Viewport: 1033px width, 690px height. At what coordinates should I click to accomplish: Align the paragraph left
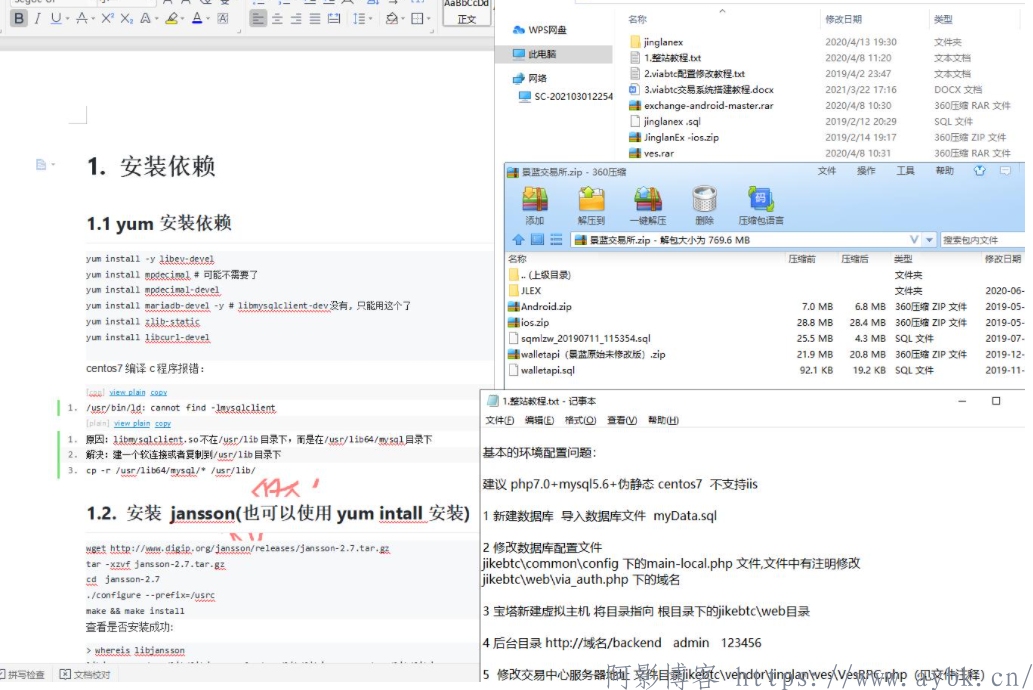coord(258,18)
